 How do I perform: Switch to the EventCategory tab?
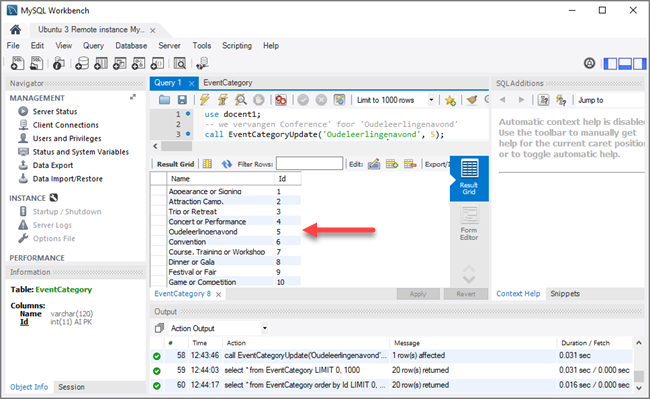click(228, 82)
